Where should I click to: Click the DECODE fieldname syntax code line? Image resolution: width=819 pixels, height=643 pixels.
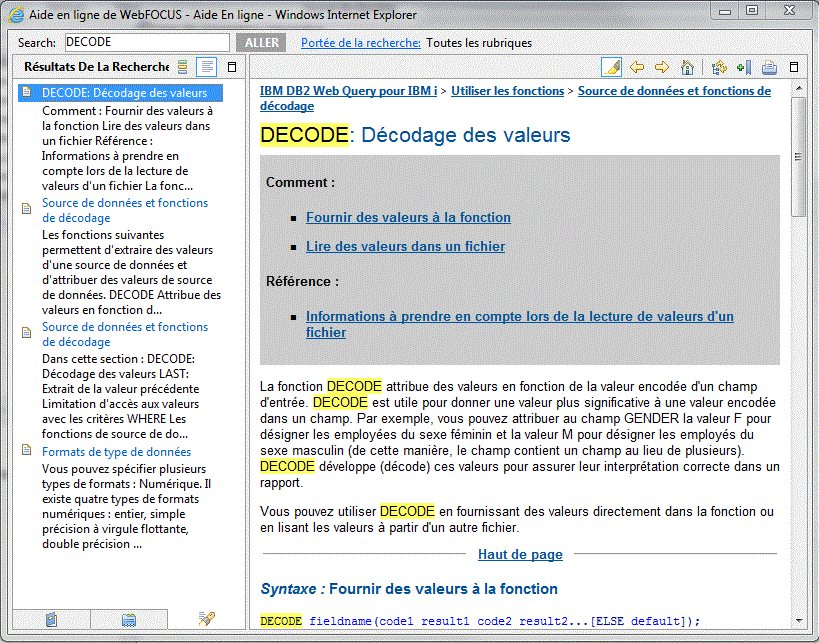pyautogui.click(x=479, y=621)
